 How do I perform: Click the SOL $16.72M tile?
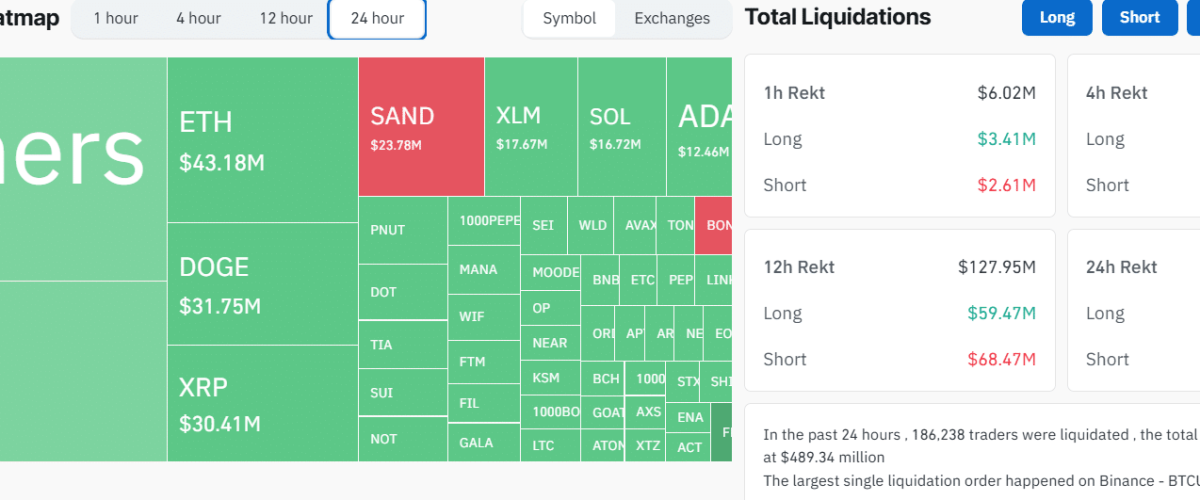coord(621,127)
